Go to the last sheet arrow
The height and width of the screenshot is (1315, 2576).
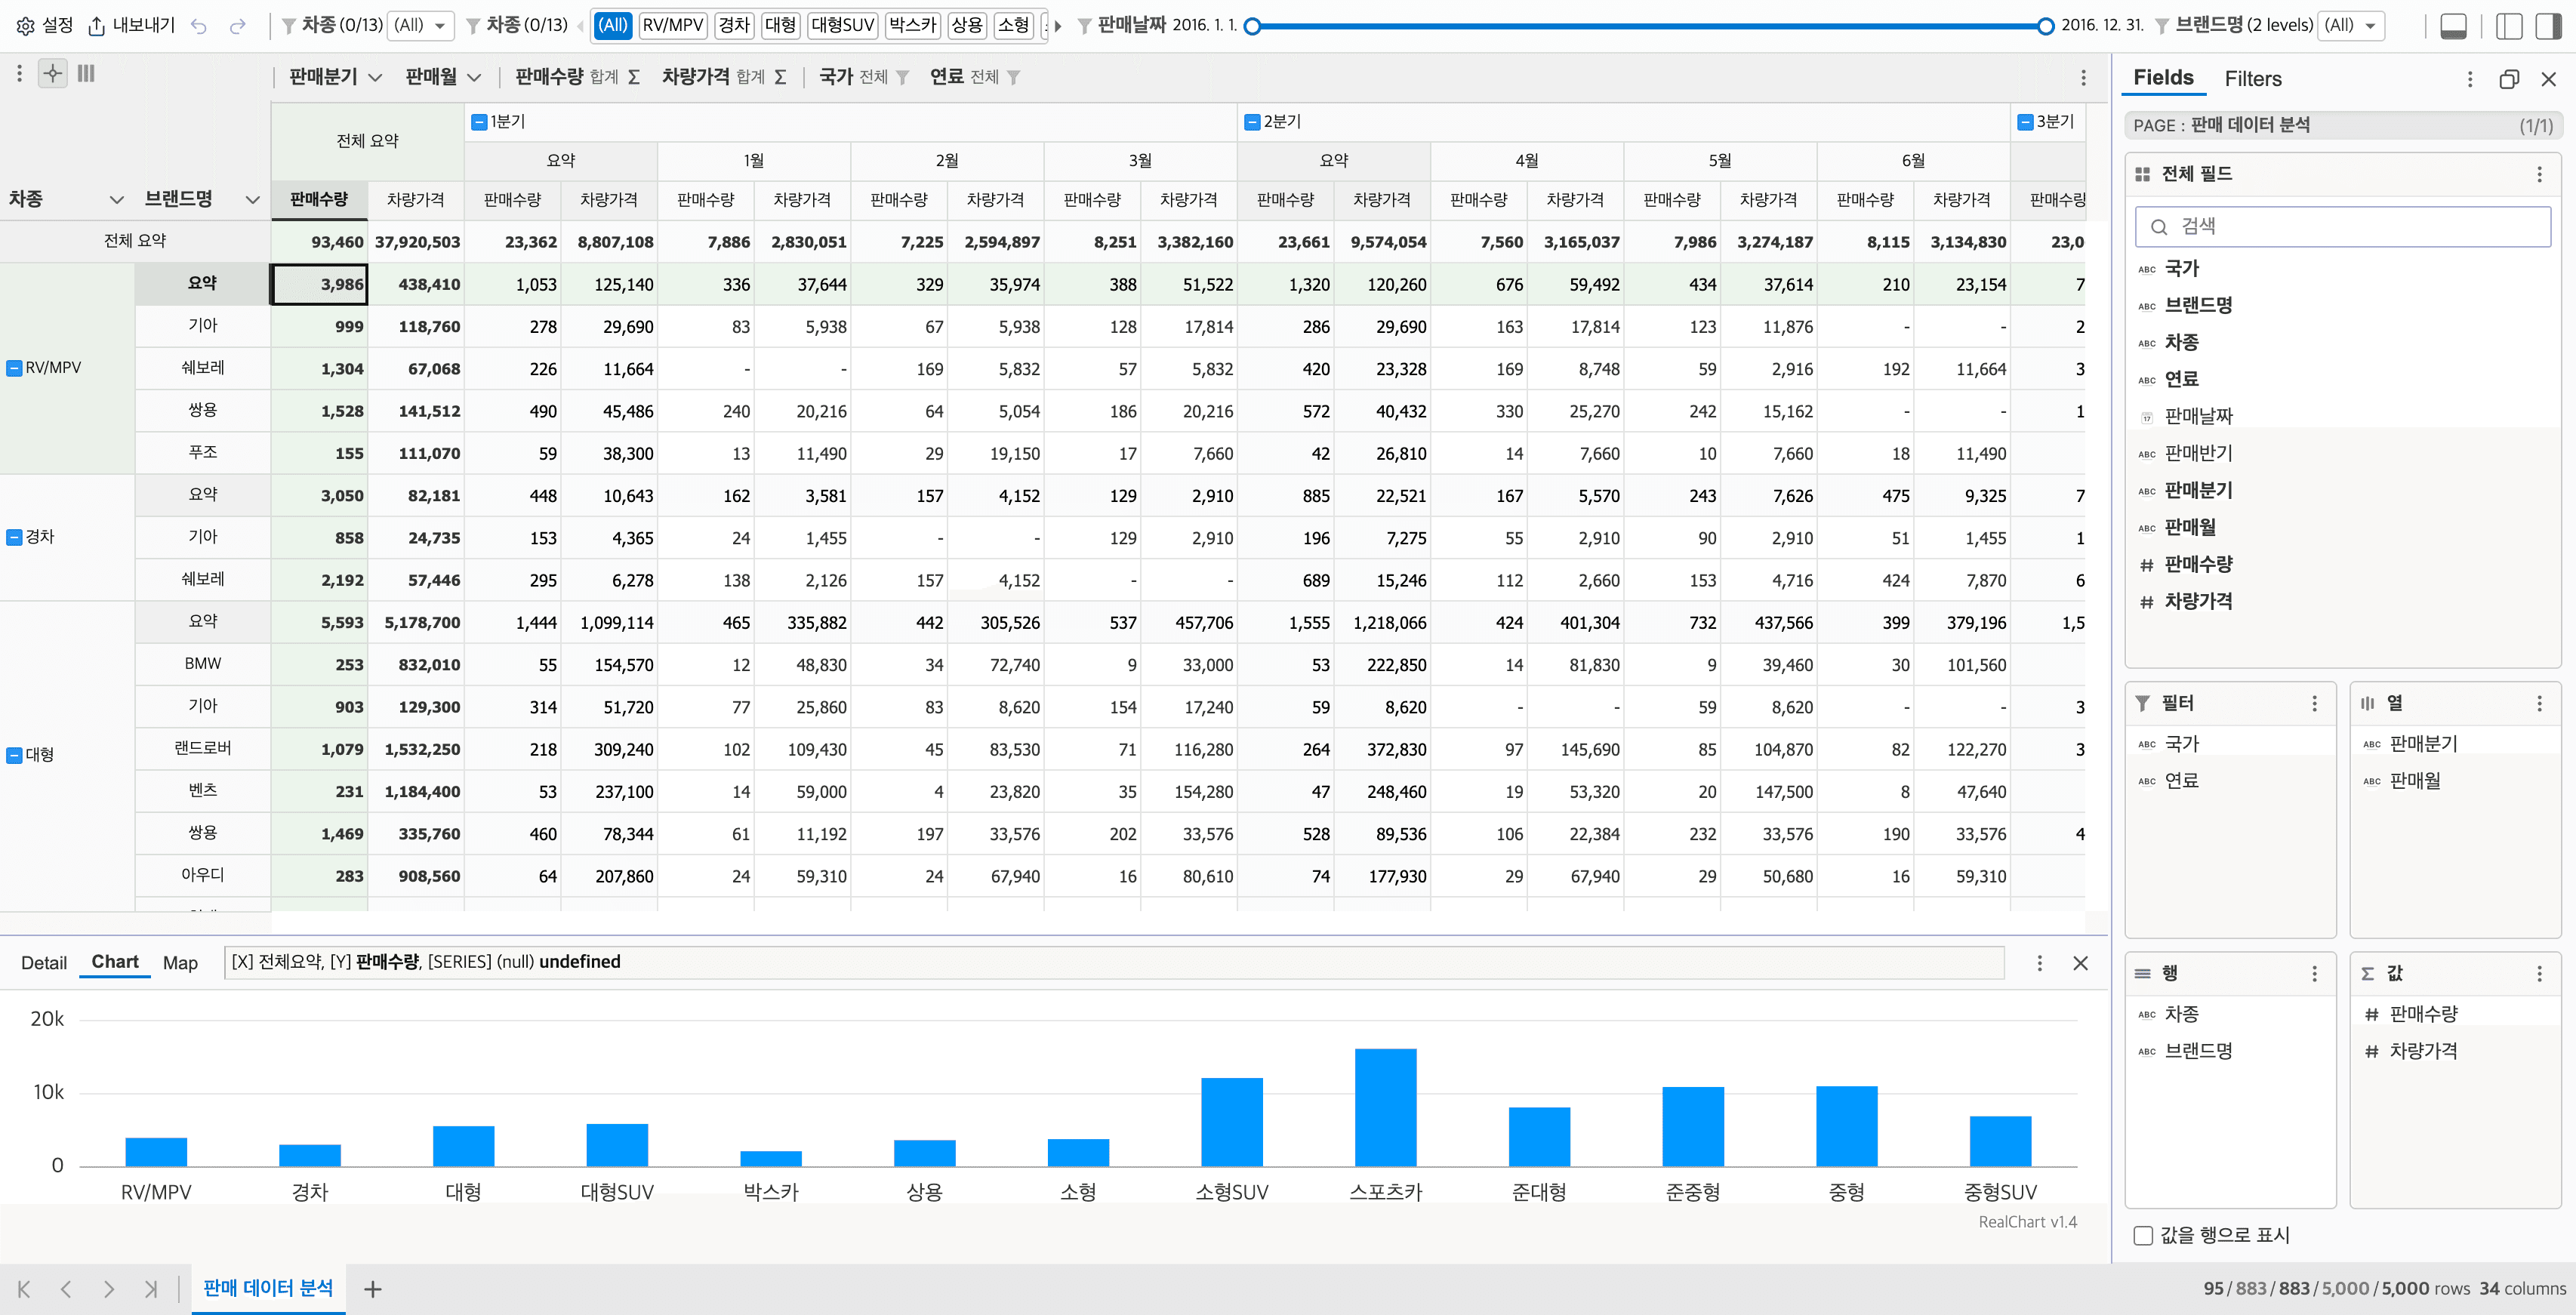pos(150,1289)
